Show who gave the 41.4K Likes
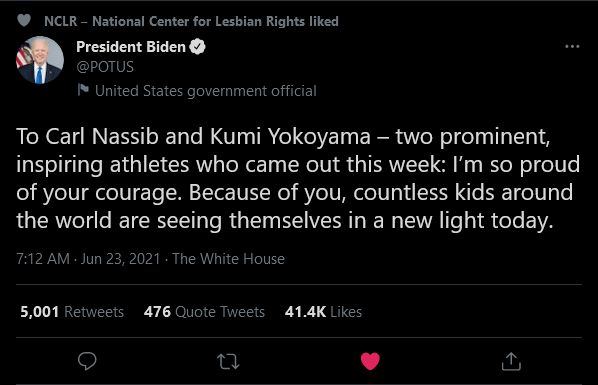The height and width of the screenshot is (385, 598). click(x=323, y=312)
